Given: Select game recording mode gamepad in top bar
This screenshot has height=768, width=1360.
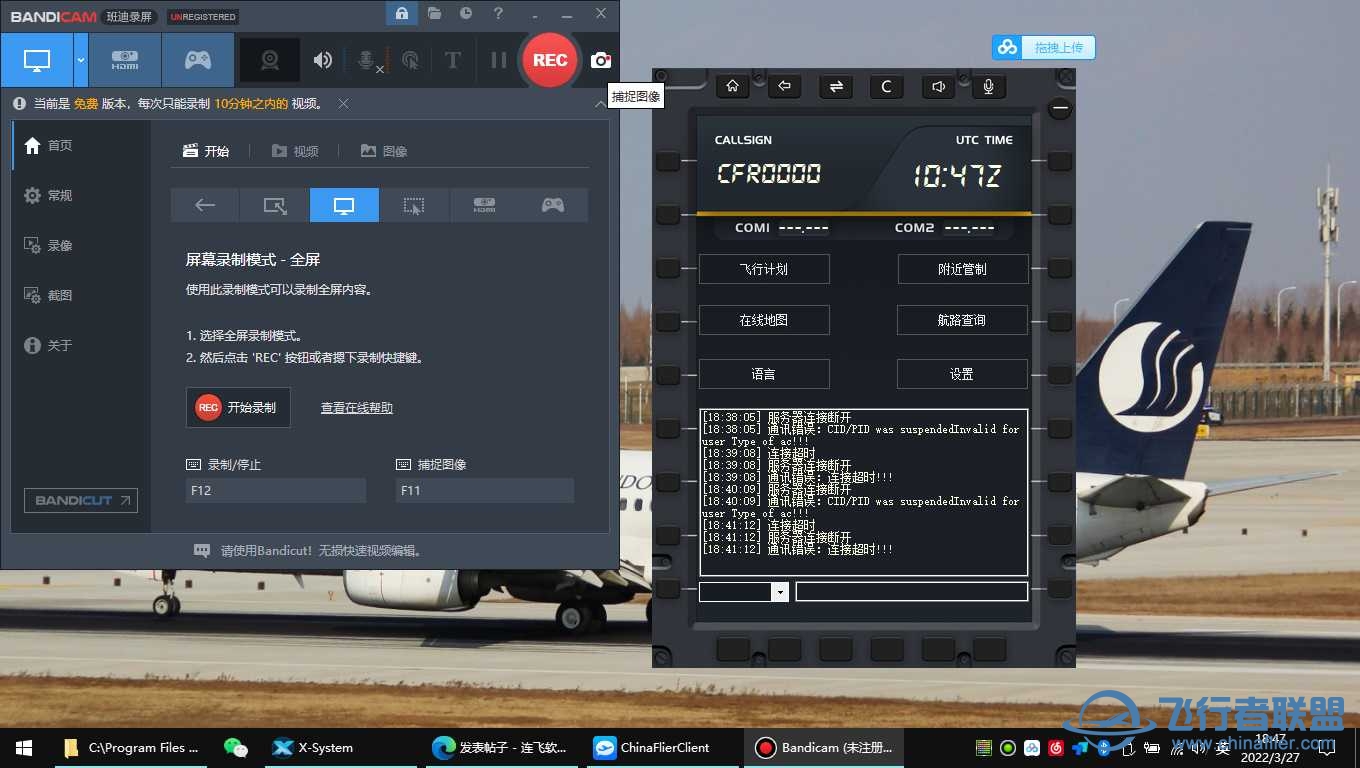Looking at the screenshot, I should pyautogui.click(x=198, y=60).
